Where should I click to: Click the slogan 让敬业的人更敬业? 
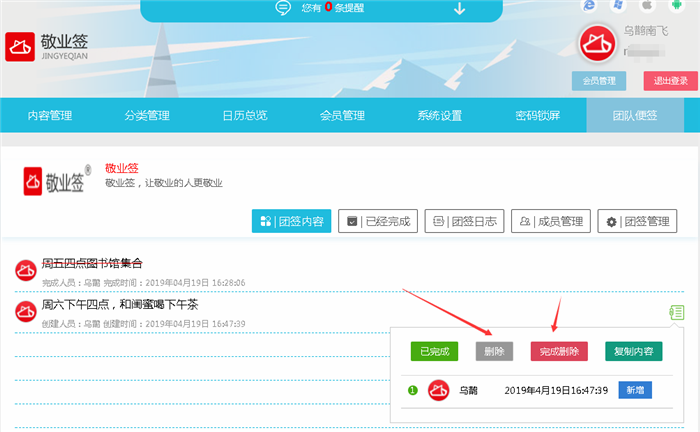point(183,183)
